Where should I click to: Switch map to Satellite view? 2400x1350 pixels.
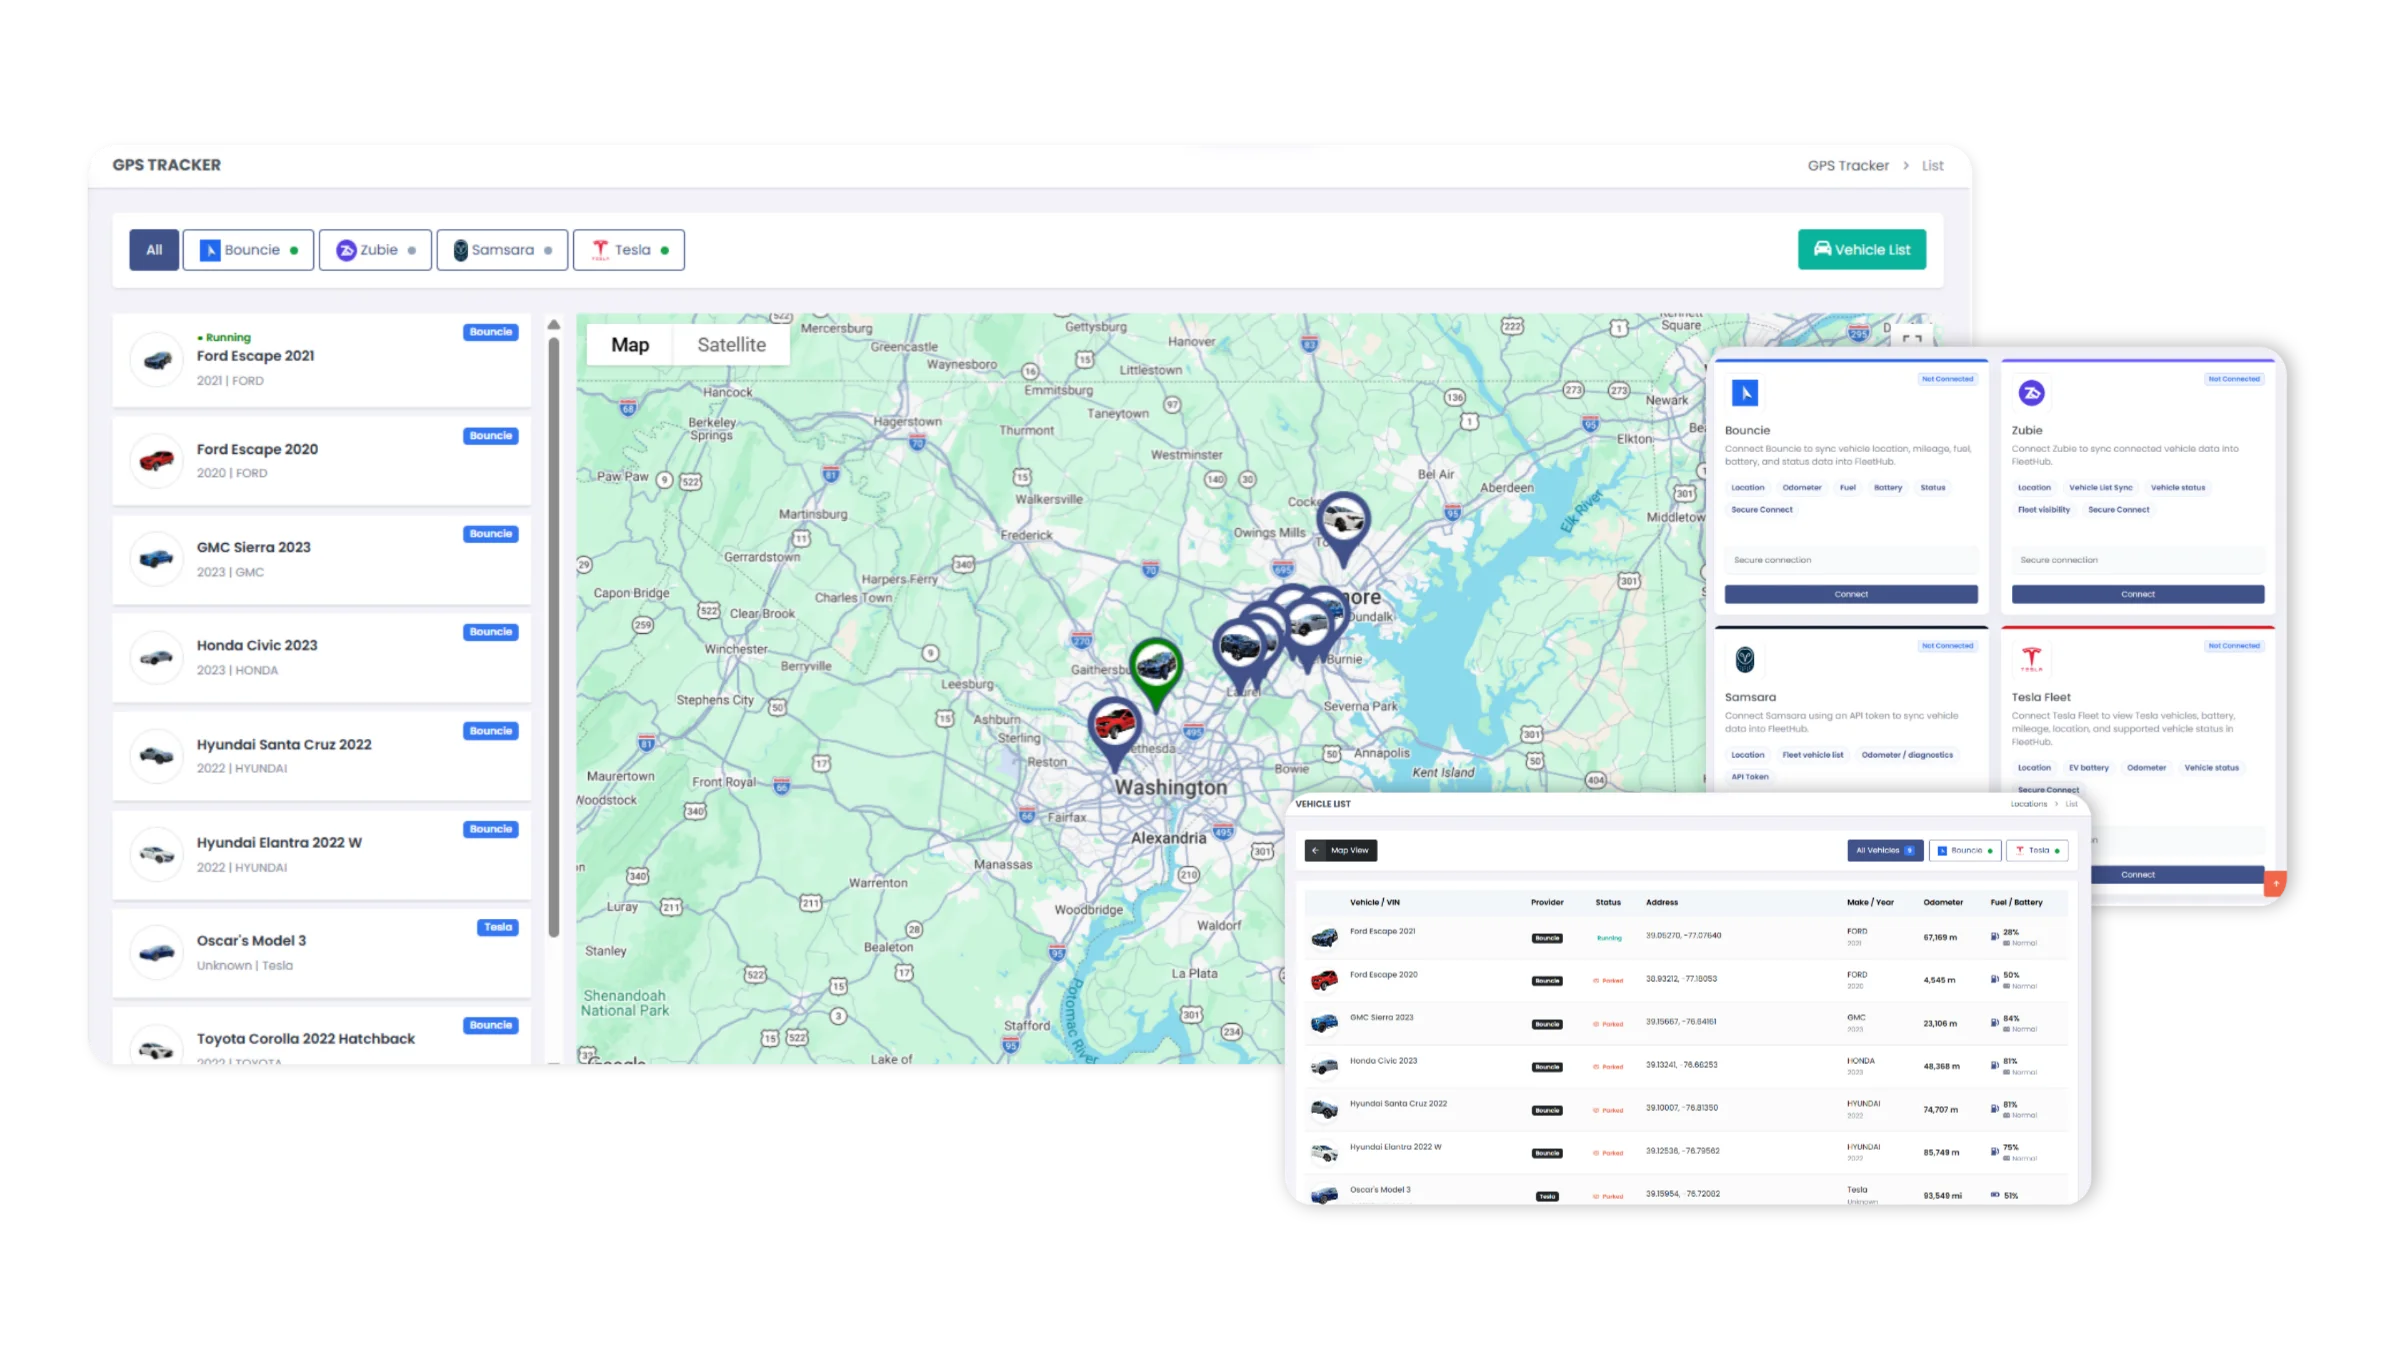coord(731,345)
